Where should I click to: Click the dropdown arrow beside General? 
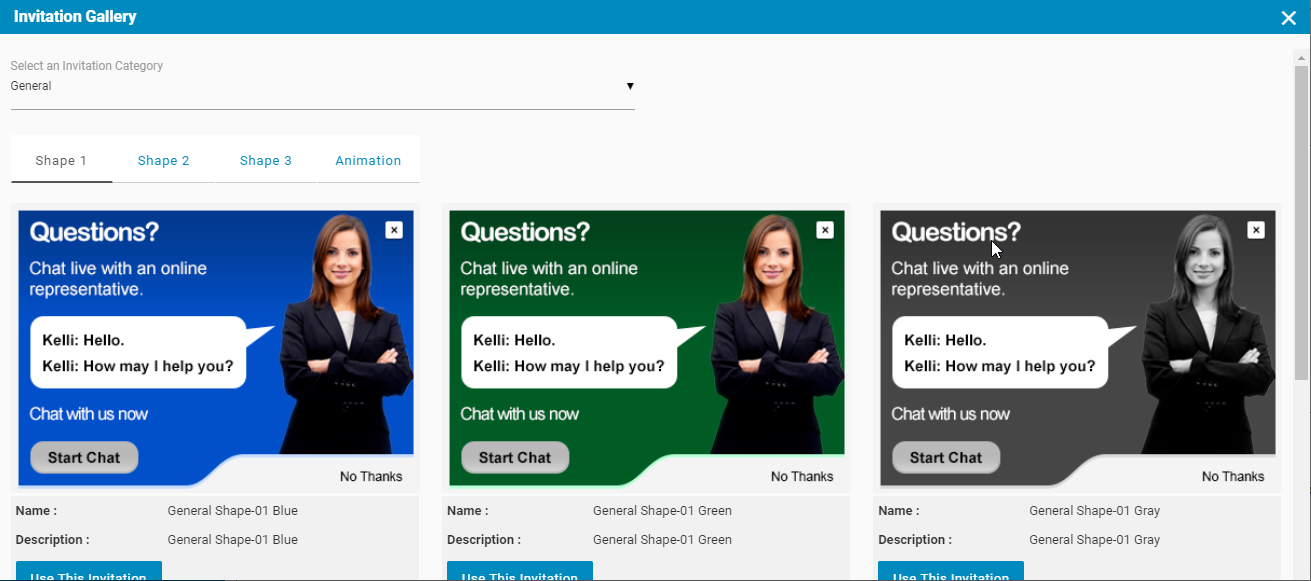630,86
